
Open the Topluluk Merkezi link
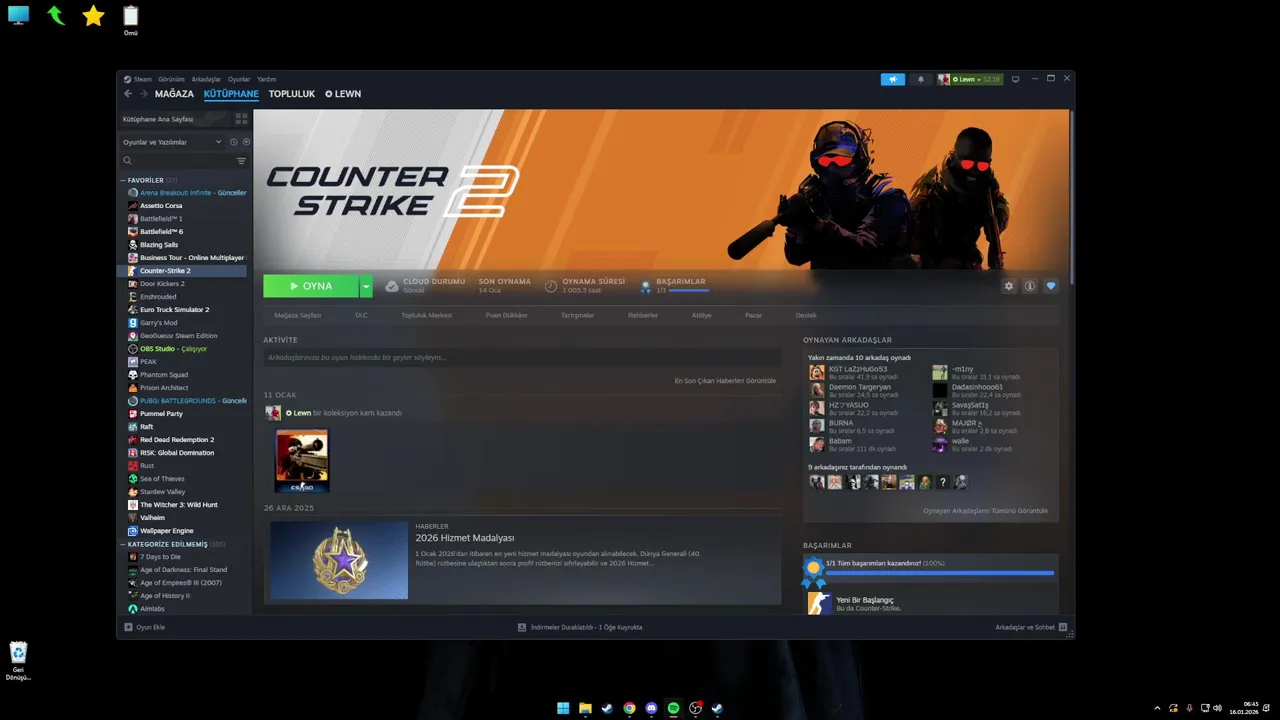pos(427,315)
